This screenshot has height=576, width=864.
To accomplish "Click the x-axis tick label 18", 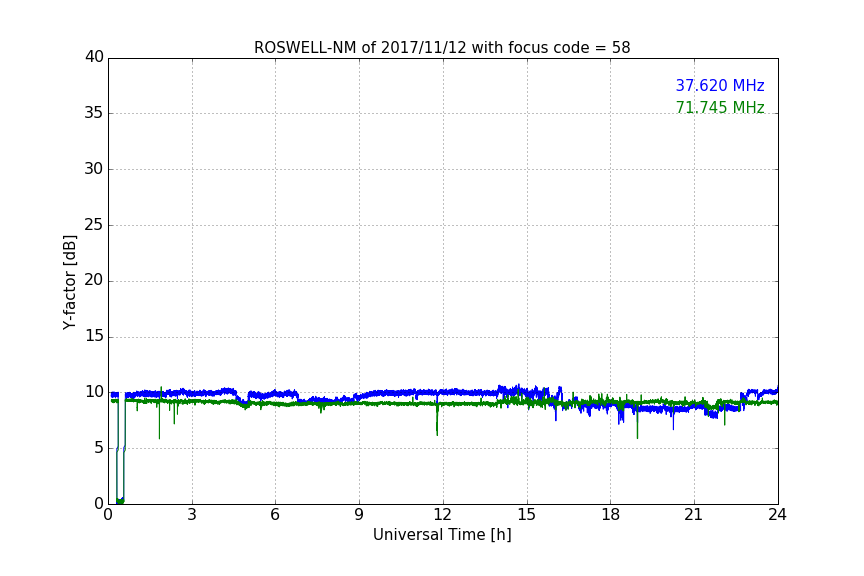I will (x=611, y=515).
